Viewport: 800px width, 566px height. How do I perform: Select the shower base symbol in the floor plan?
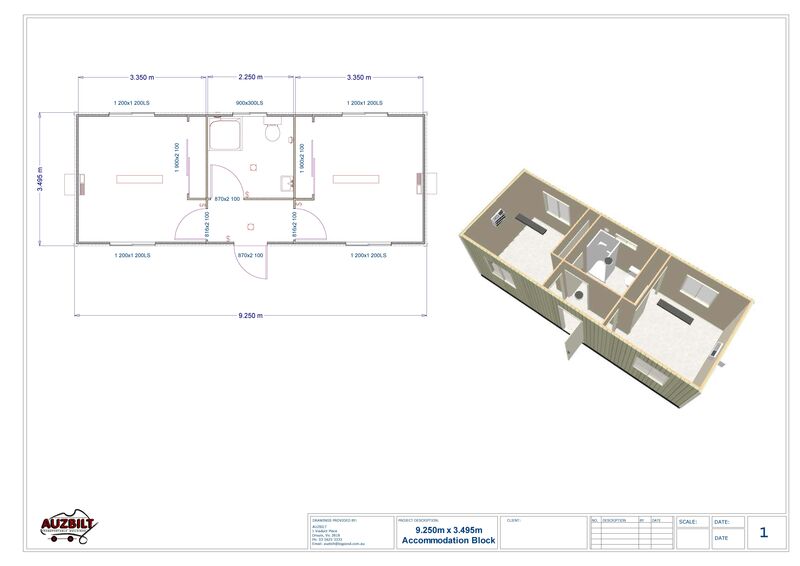point(223,133)
